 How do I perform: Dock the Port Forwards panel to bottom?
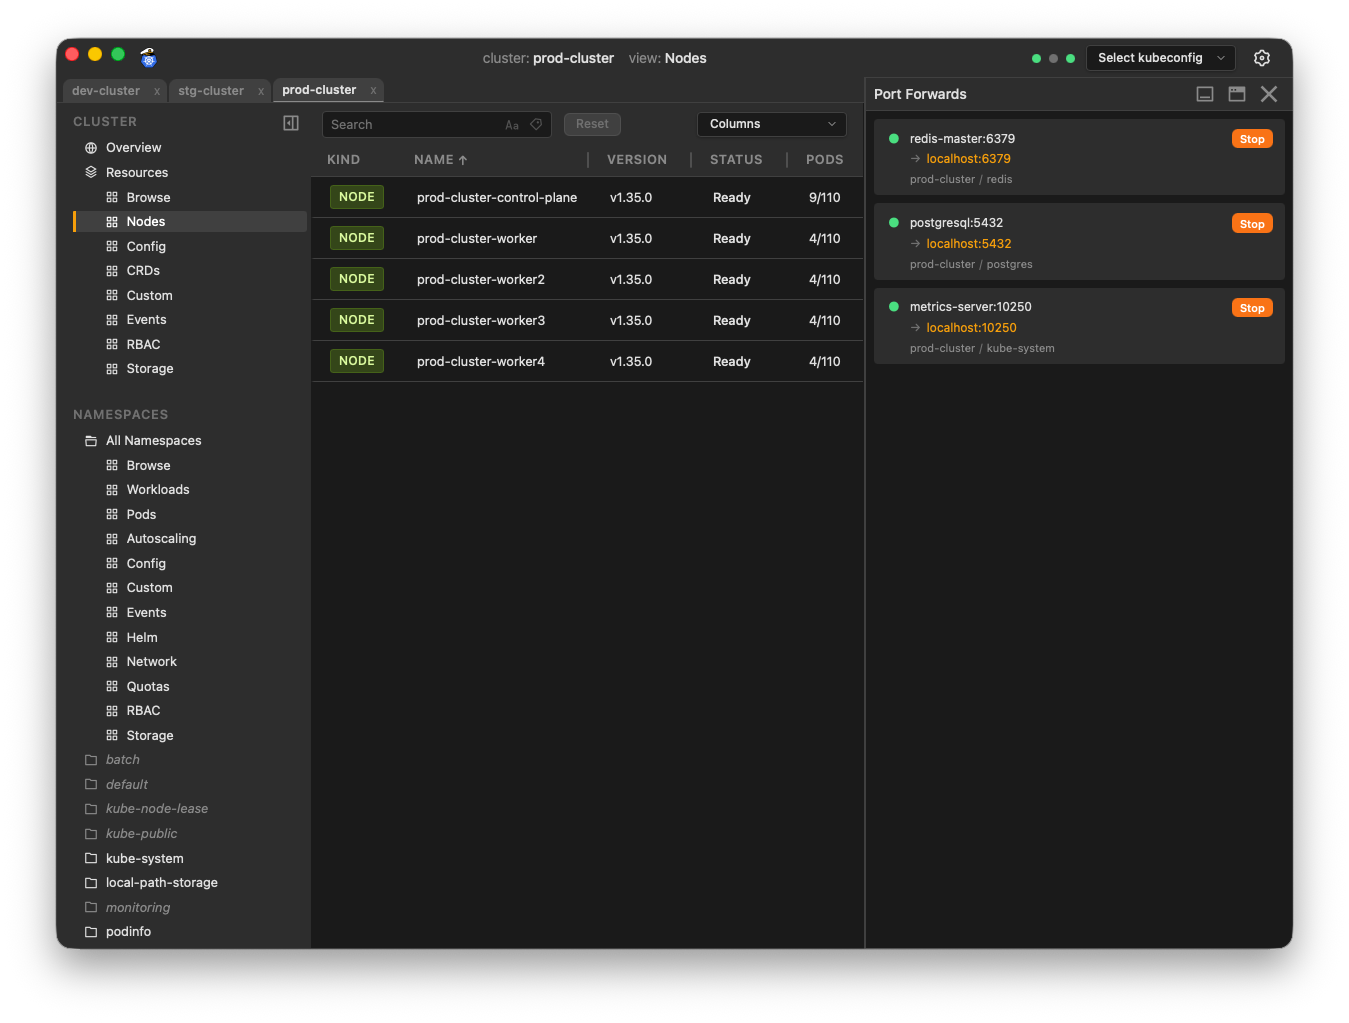[1204, 93]
